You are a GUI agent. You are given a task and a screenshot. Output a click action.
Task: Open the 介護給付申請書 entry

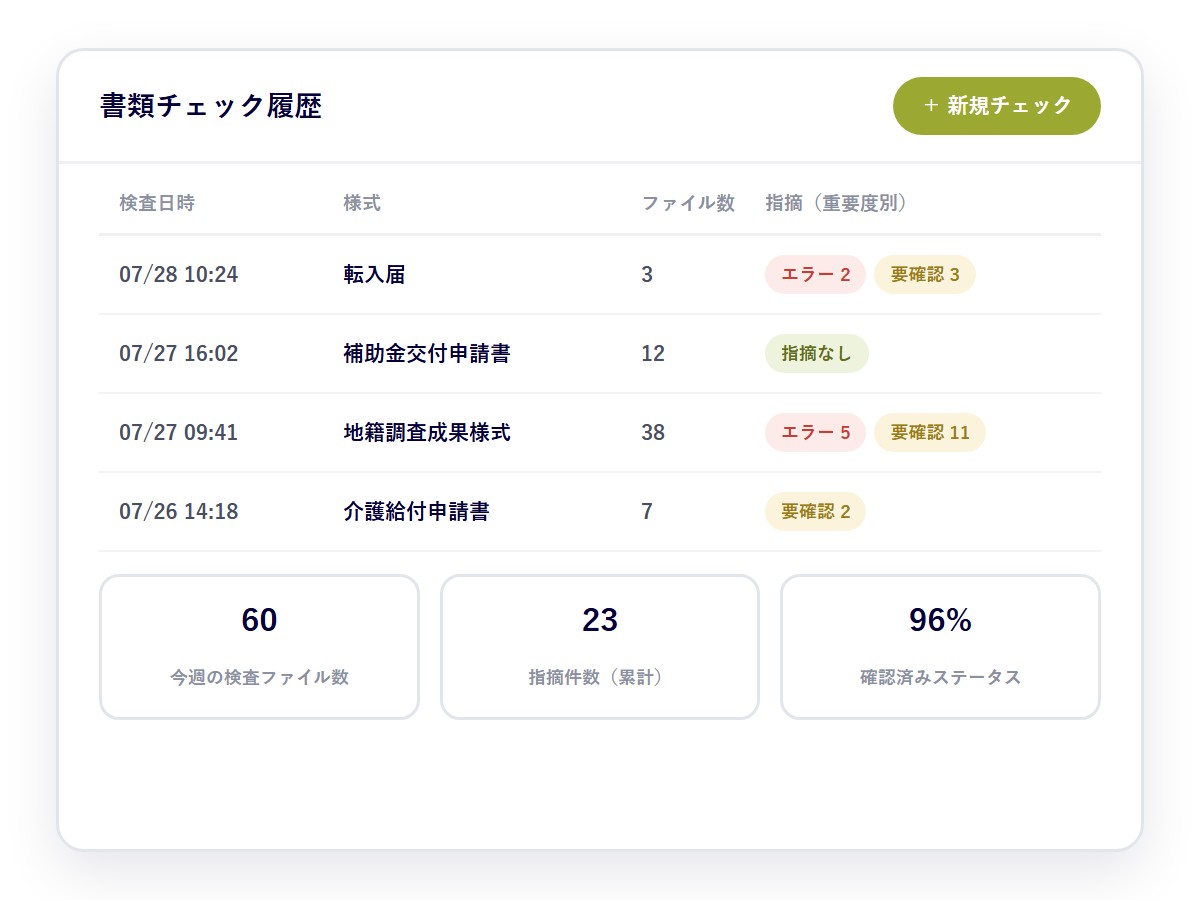tap(416, 511)
